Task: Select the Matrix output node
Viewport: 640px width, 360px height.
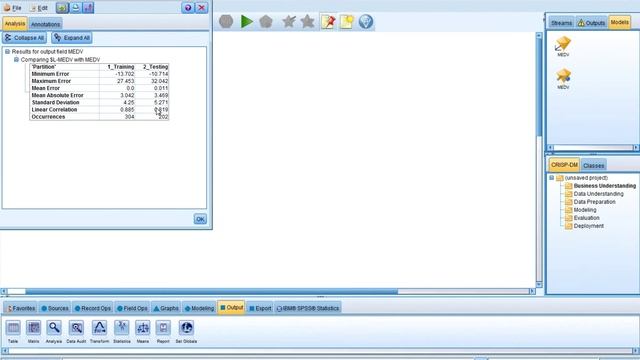Action: [x=33, y=331]
